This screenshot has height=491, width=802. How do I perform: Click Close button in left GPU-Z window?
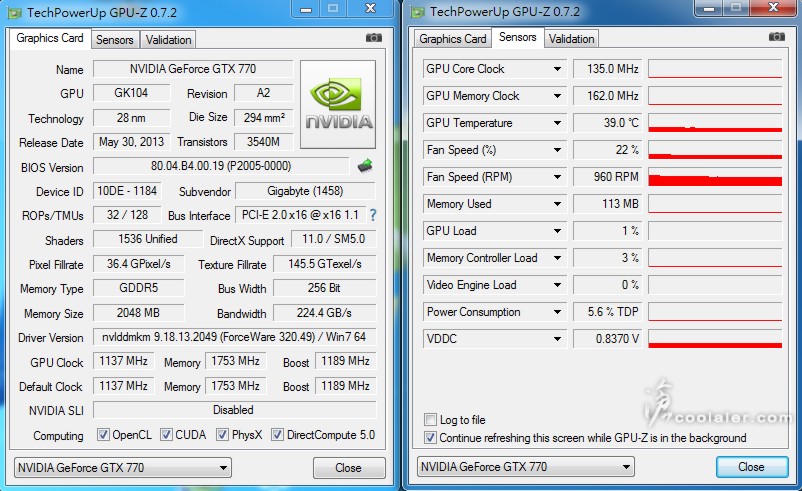[348, 468]
